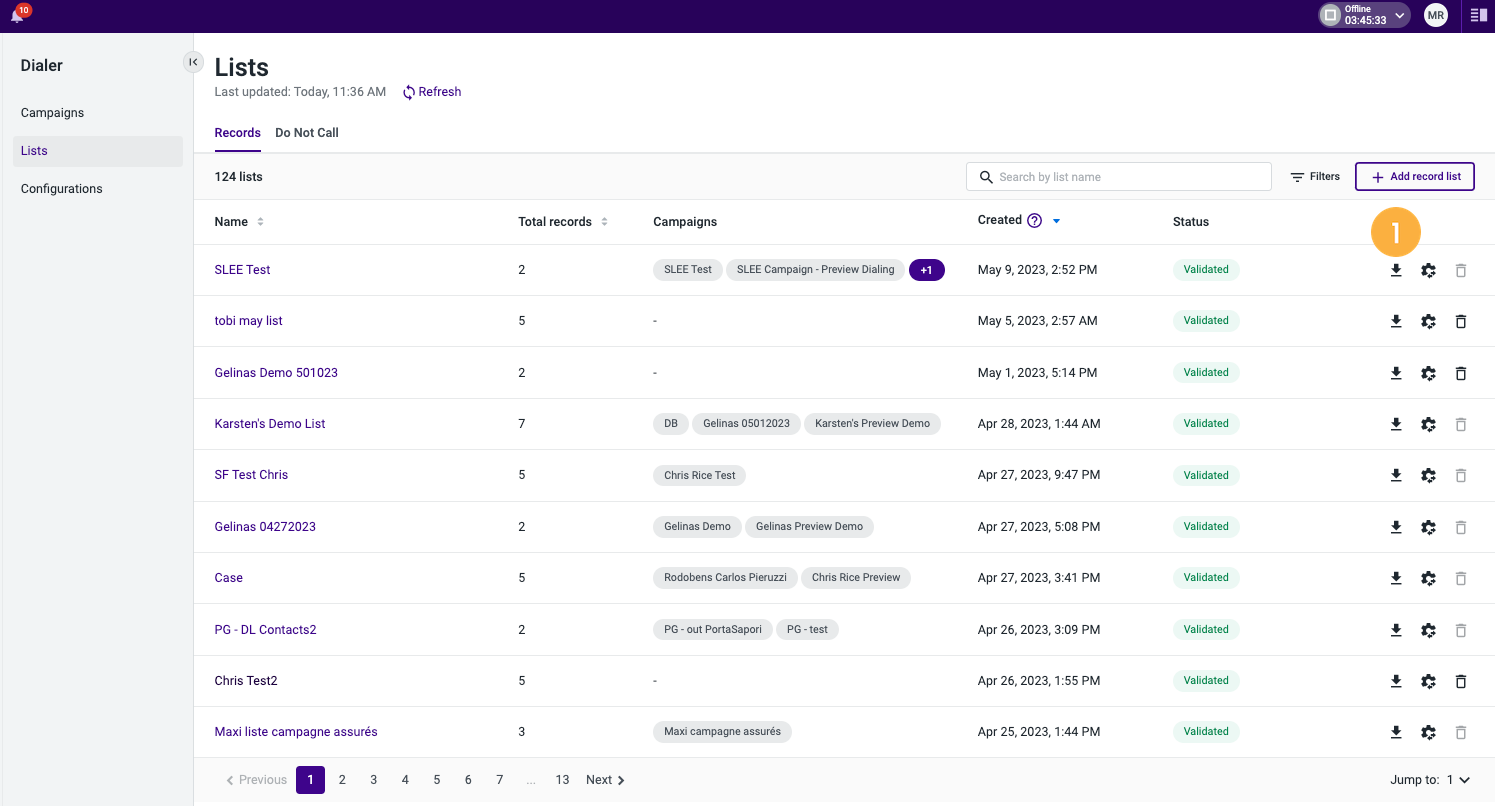Open the SLEE Test list
The width and height of the screenshot is (1495, 806).
pos(243,270)
